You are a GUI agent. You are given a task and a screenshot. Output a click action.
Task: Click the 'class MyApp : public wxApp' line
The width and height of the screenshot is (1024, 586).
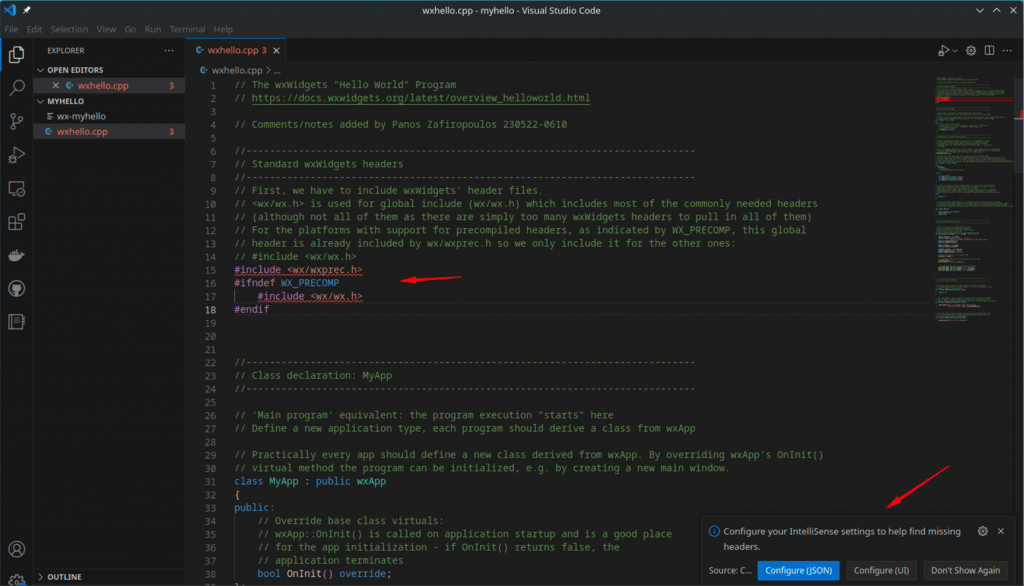(310, 481)
